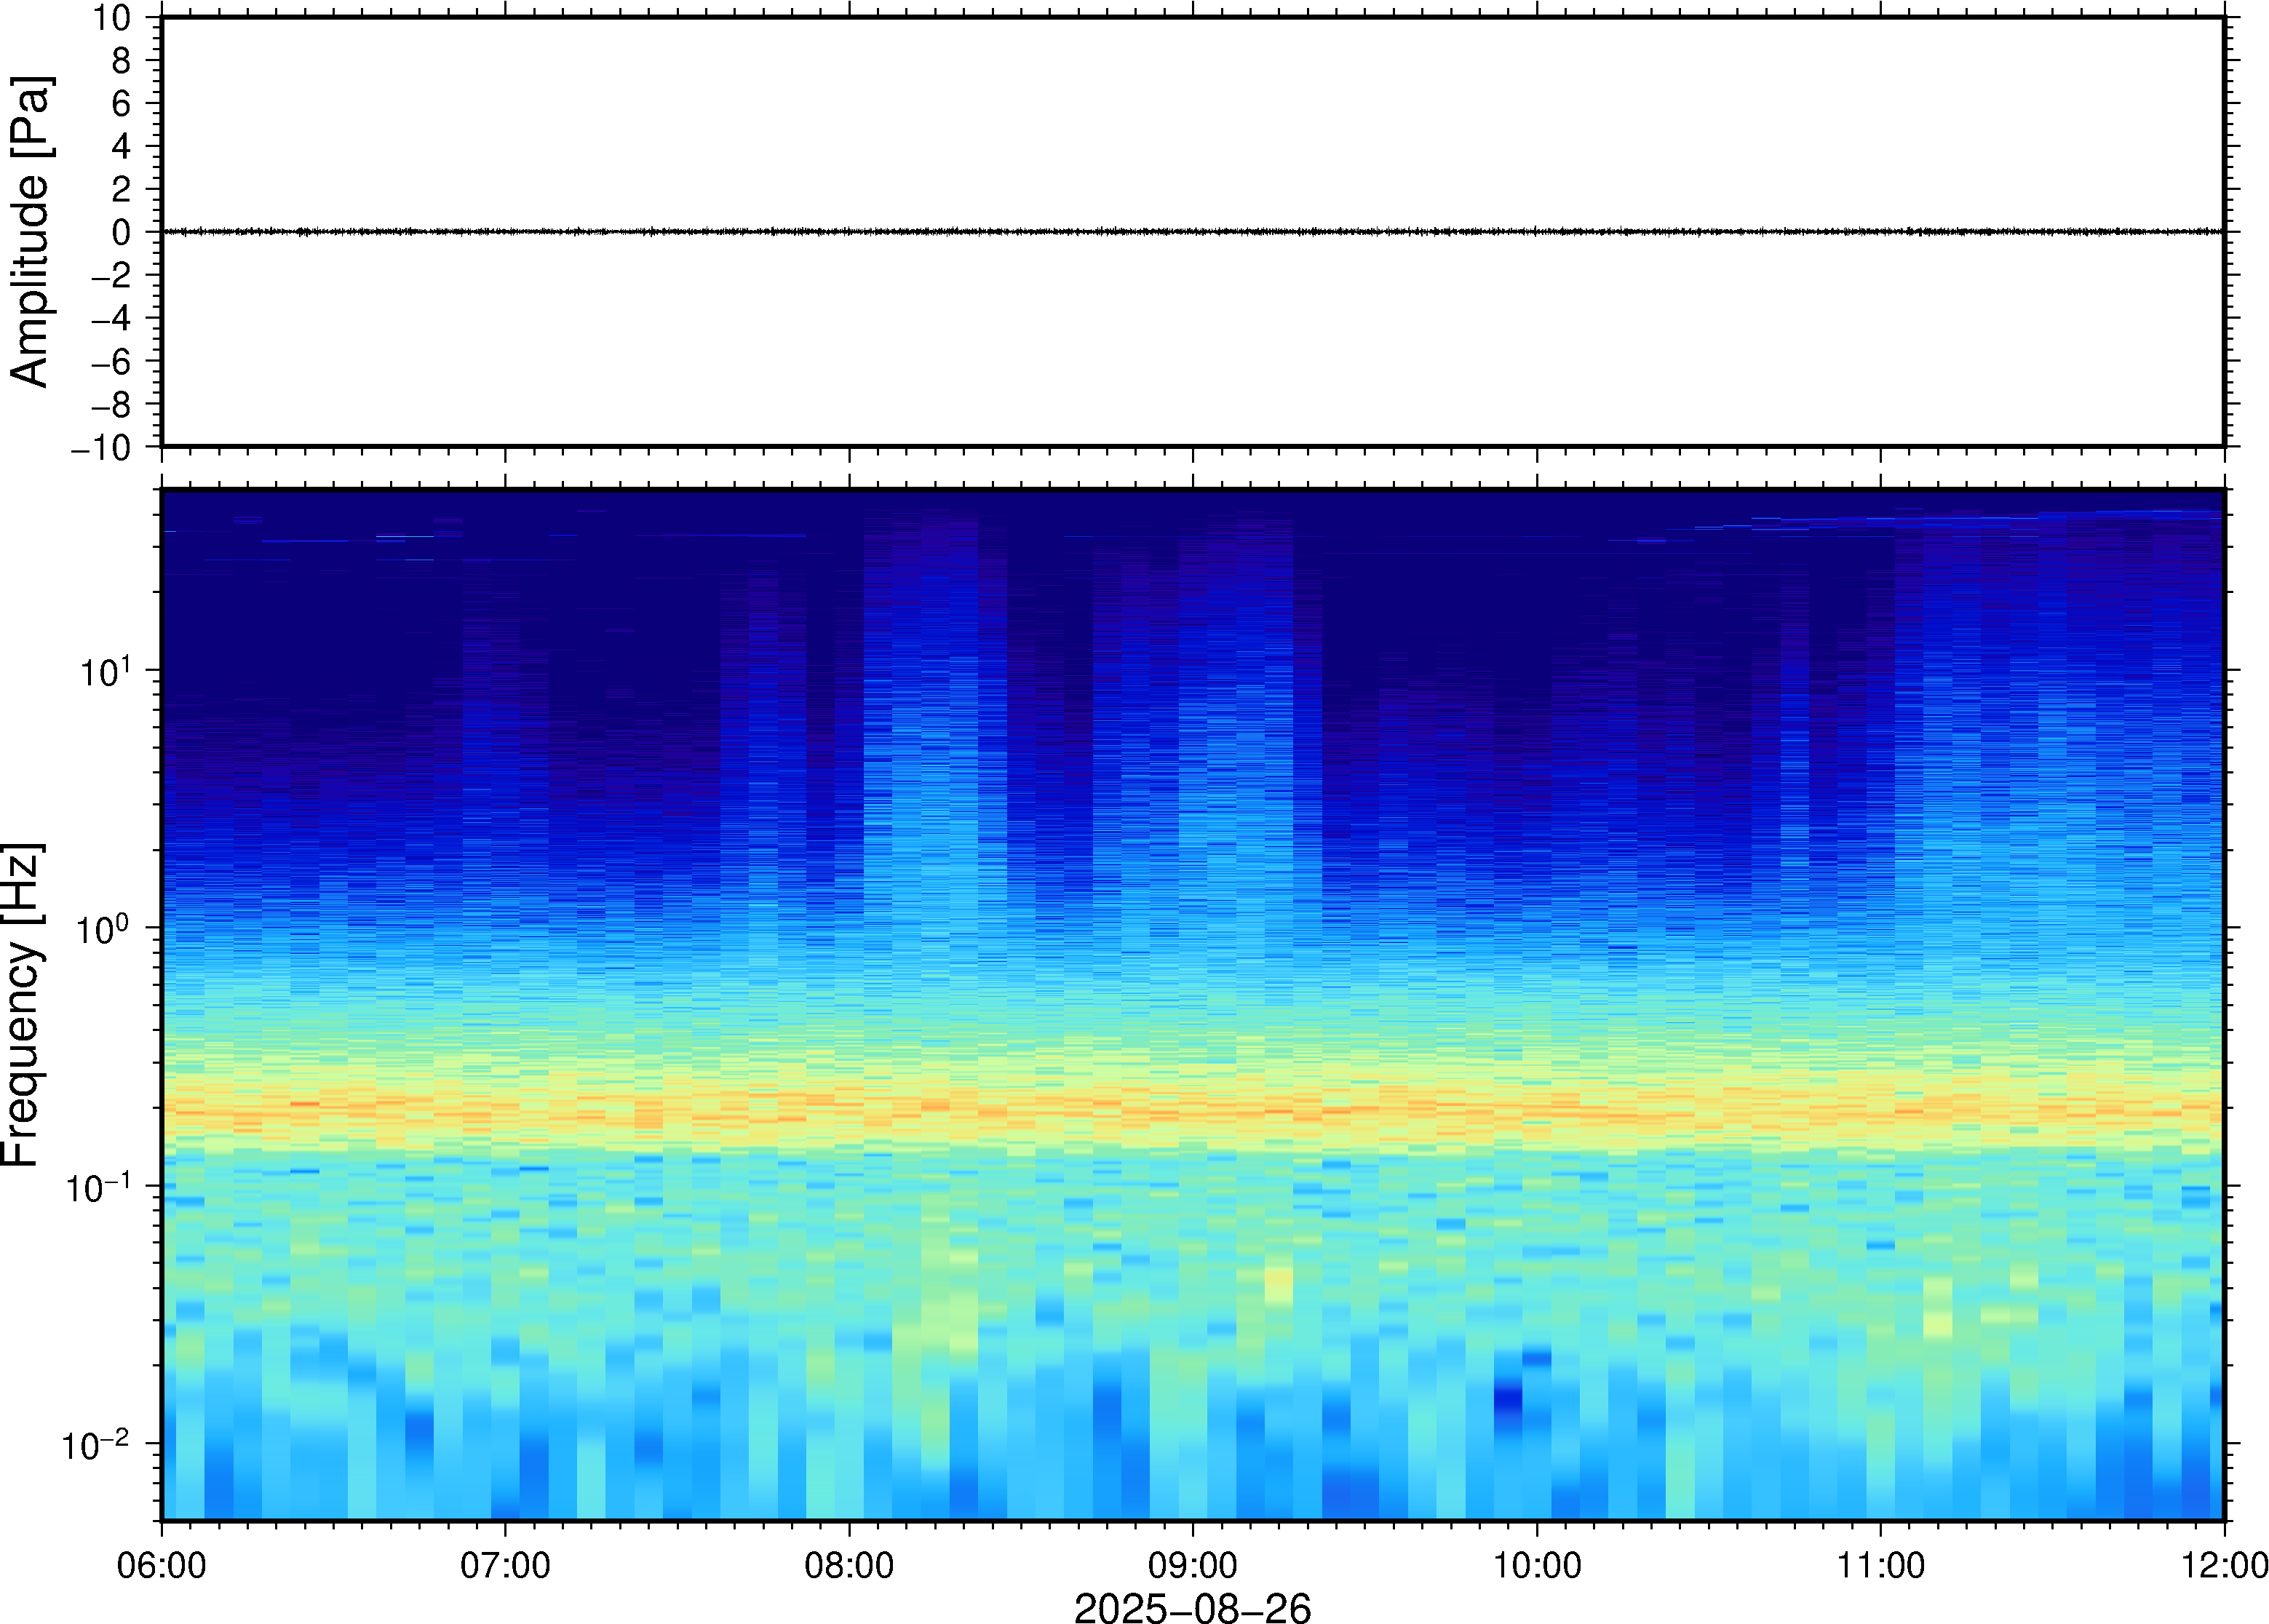Click the amplitude tick label 2

tap(122, 189)
